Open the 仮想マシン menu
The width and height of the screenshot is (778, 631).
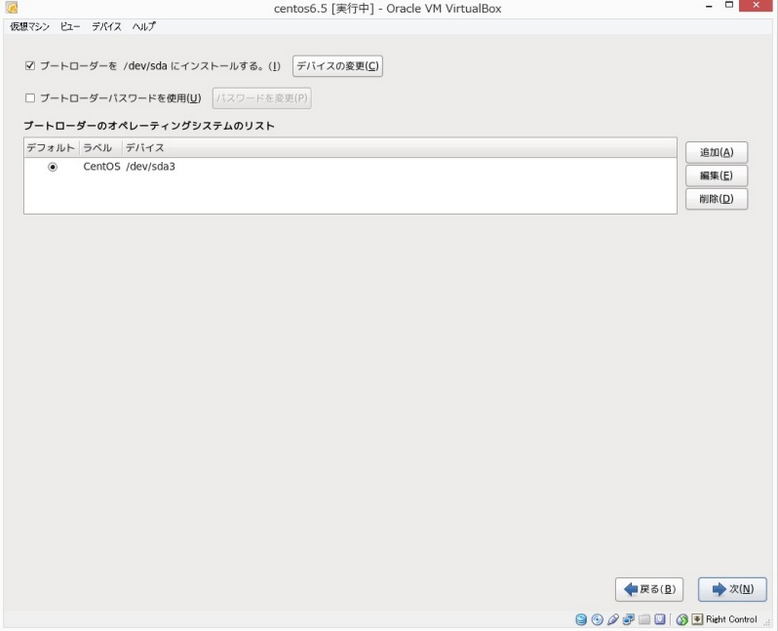(30, 27)
